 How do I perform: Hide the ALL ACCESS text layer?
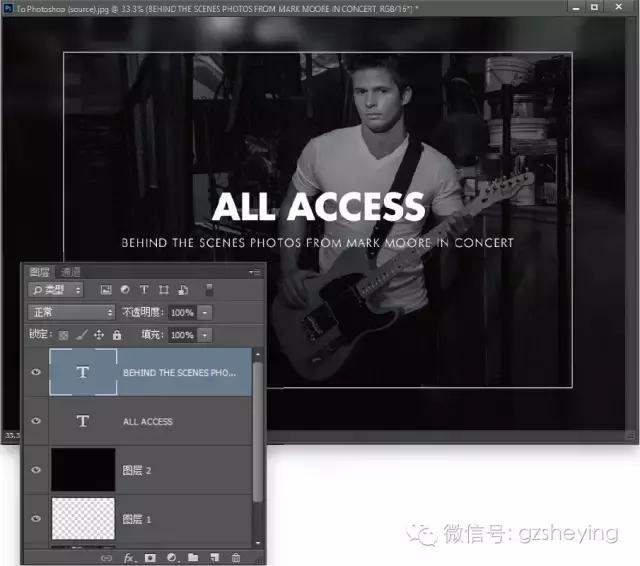click(x=36, y=421)
